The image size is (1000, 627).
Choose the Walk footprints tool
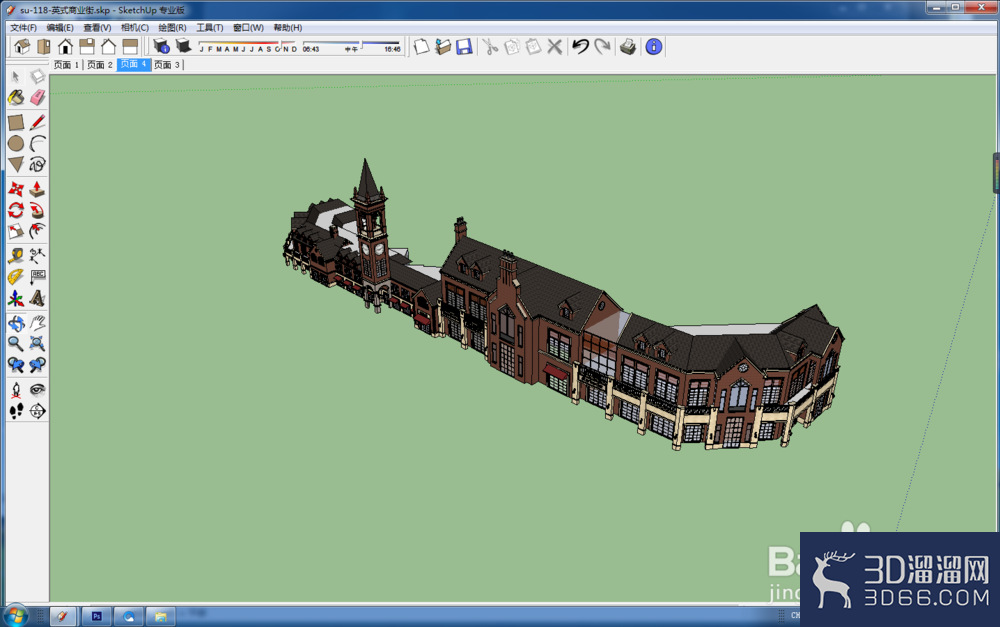[16, 411]
